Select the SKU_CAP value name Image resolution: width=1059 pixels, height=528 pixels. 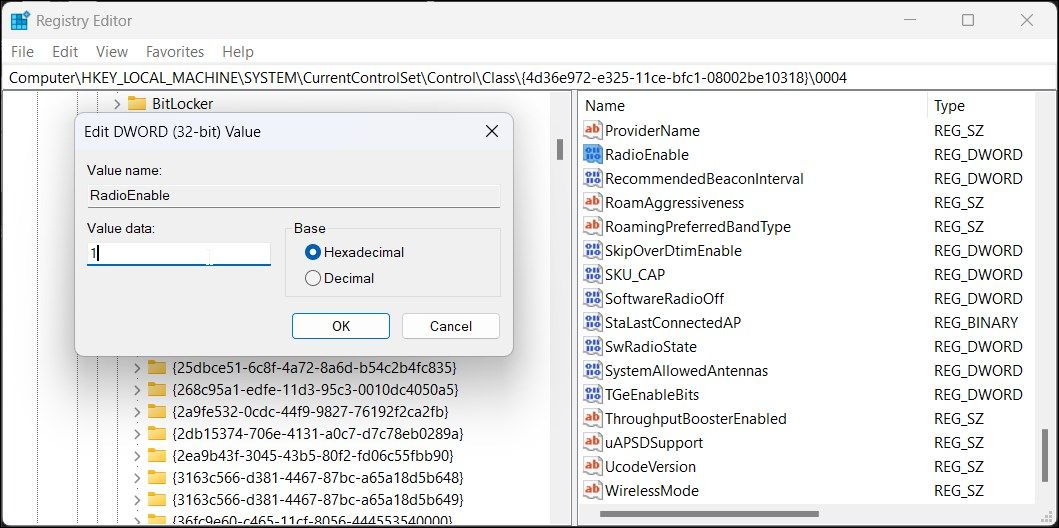(x=635, y=274)
